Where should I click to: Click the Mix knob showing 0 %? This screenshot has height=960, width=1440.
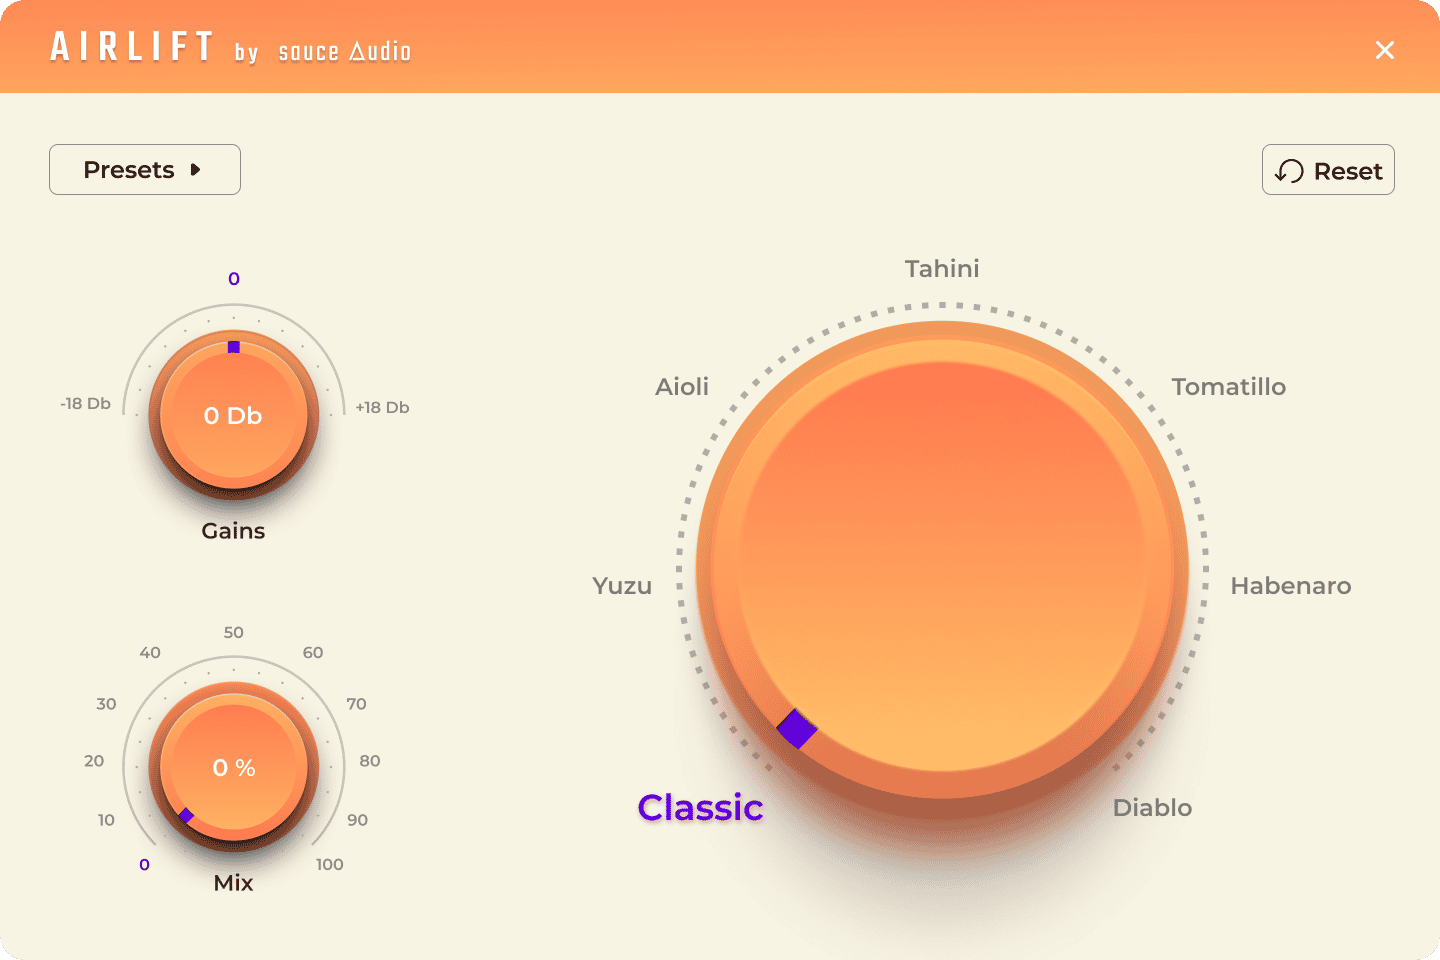(234, 768)
